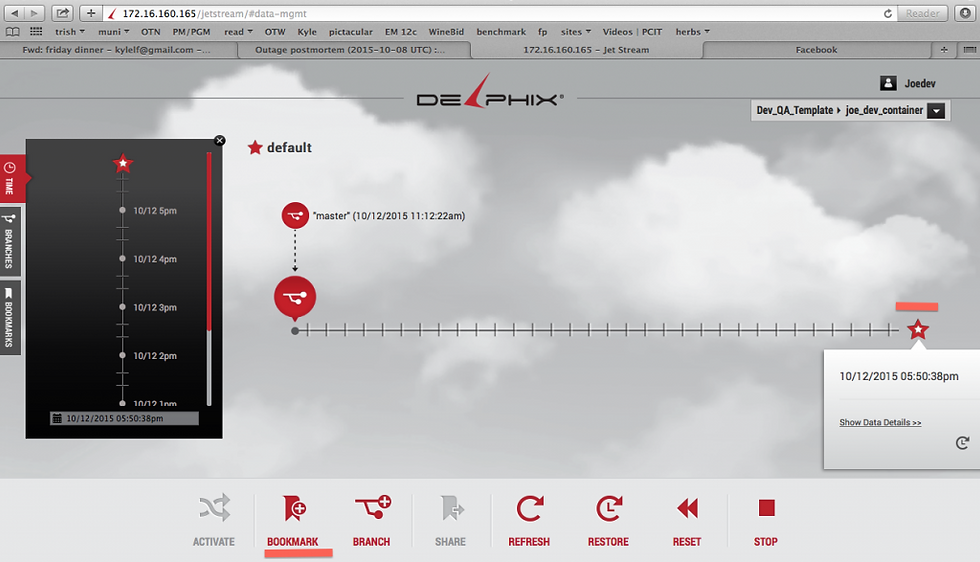
Task: Expand the joe_dev_container dropdown arrow
Action: click(936, 111)
